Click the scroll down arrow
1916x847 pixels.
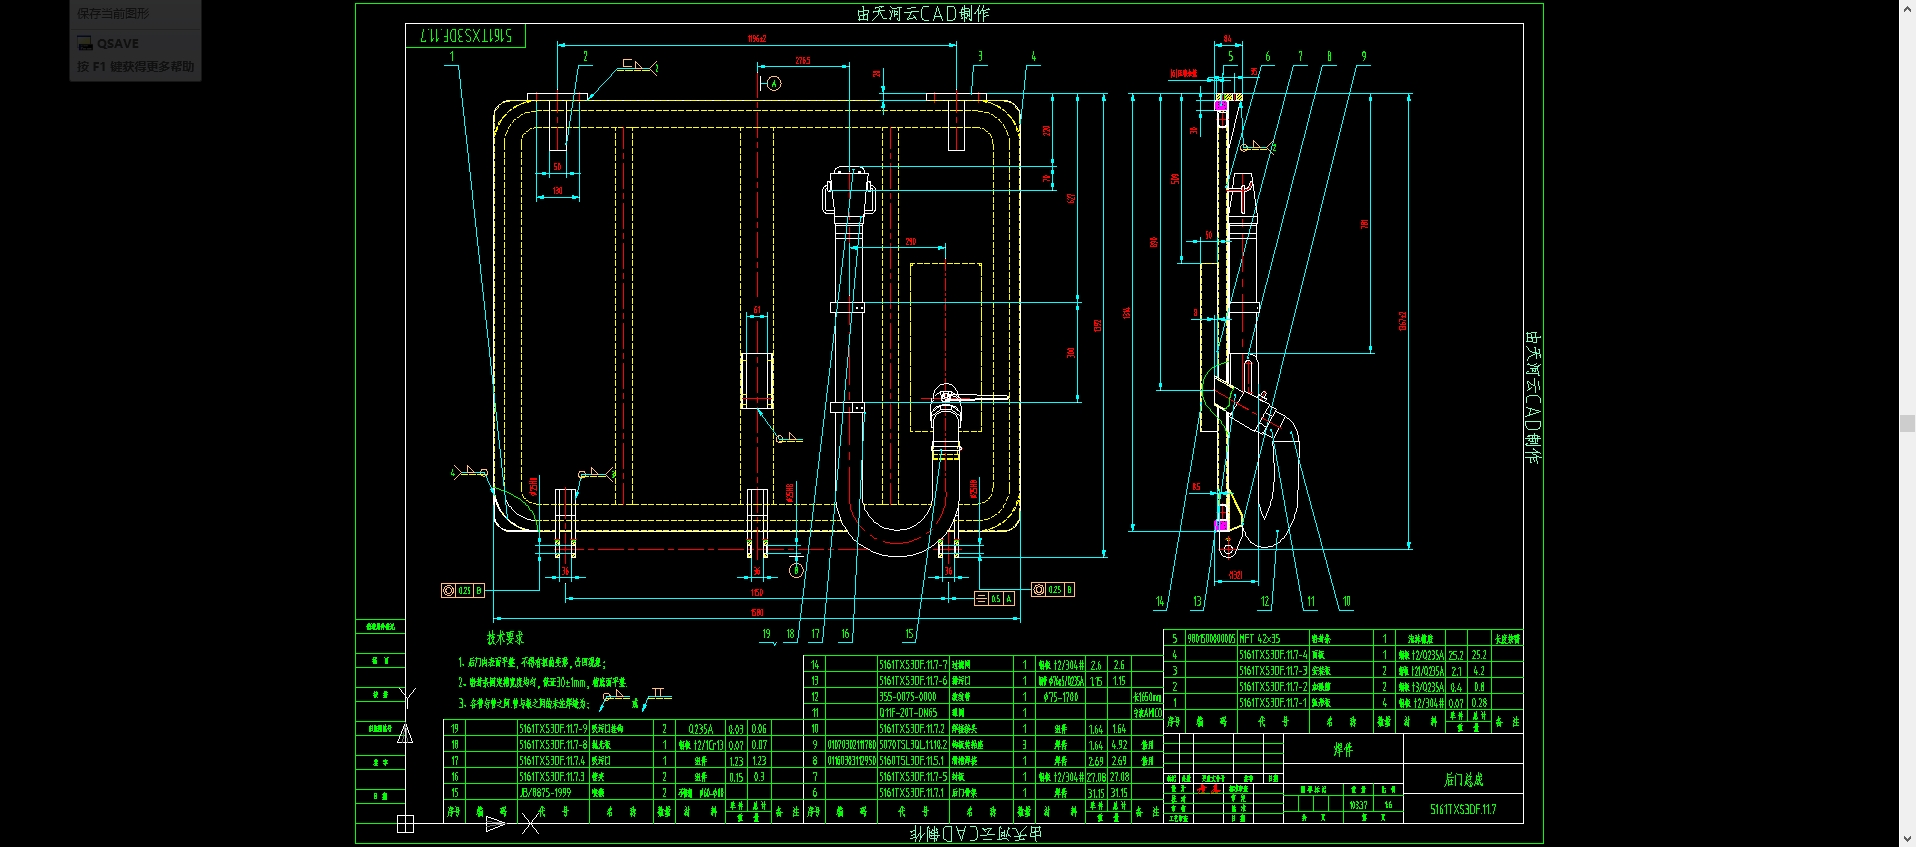click(x=1907, y=839)
